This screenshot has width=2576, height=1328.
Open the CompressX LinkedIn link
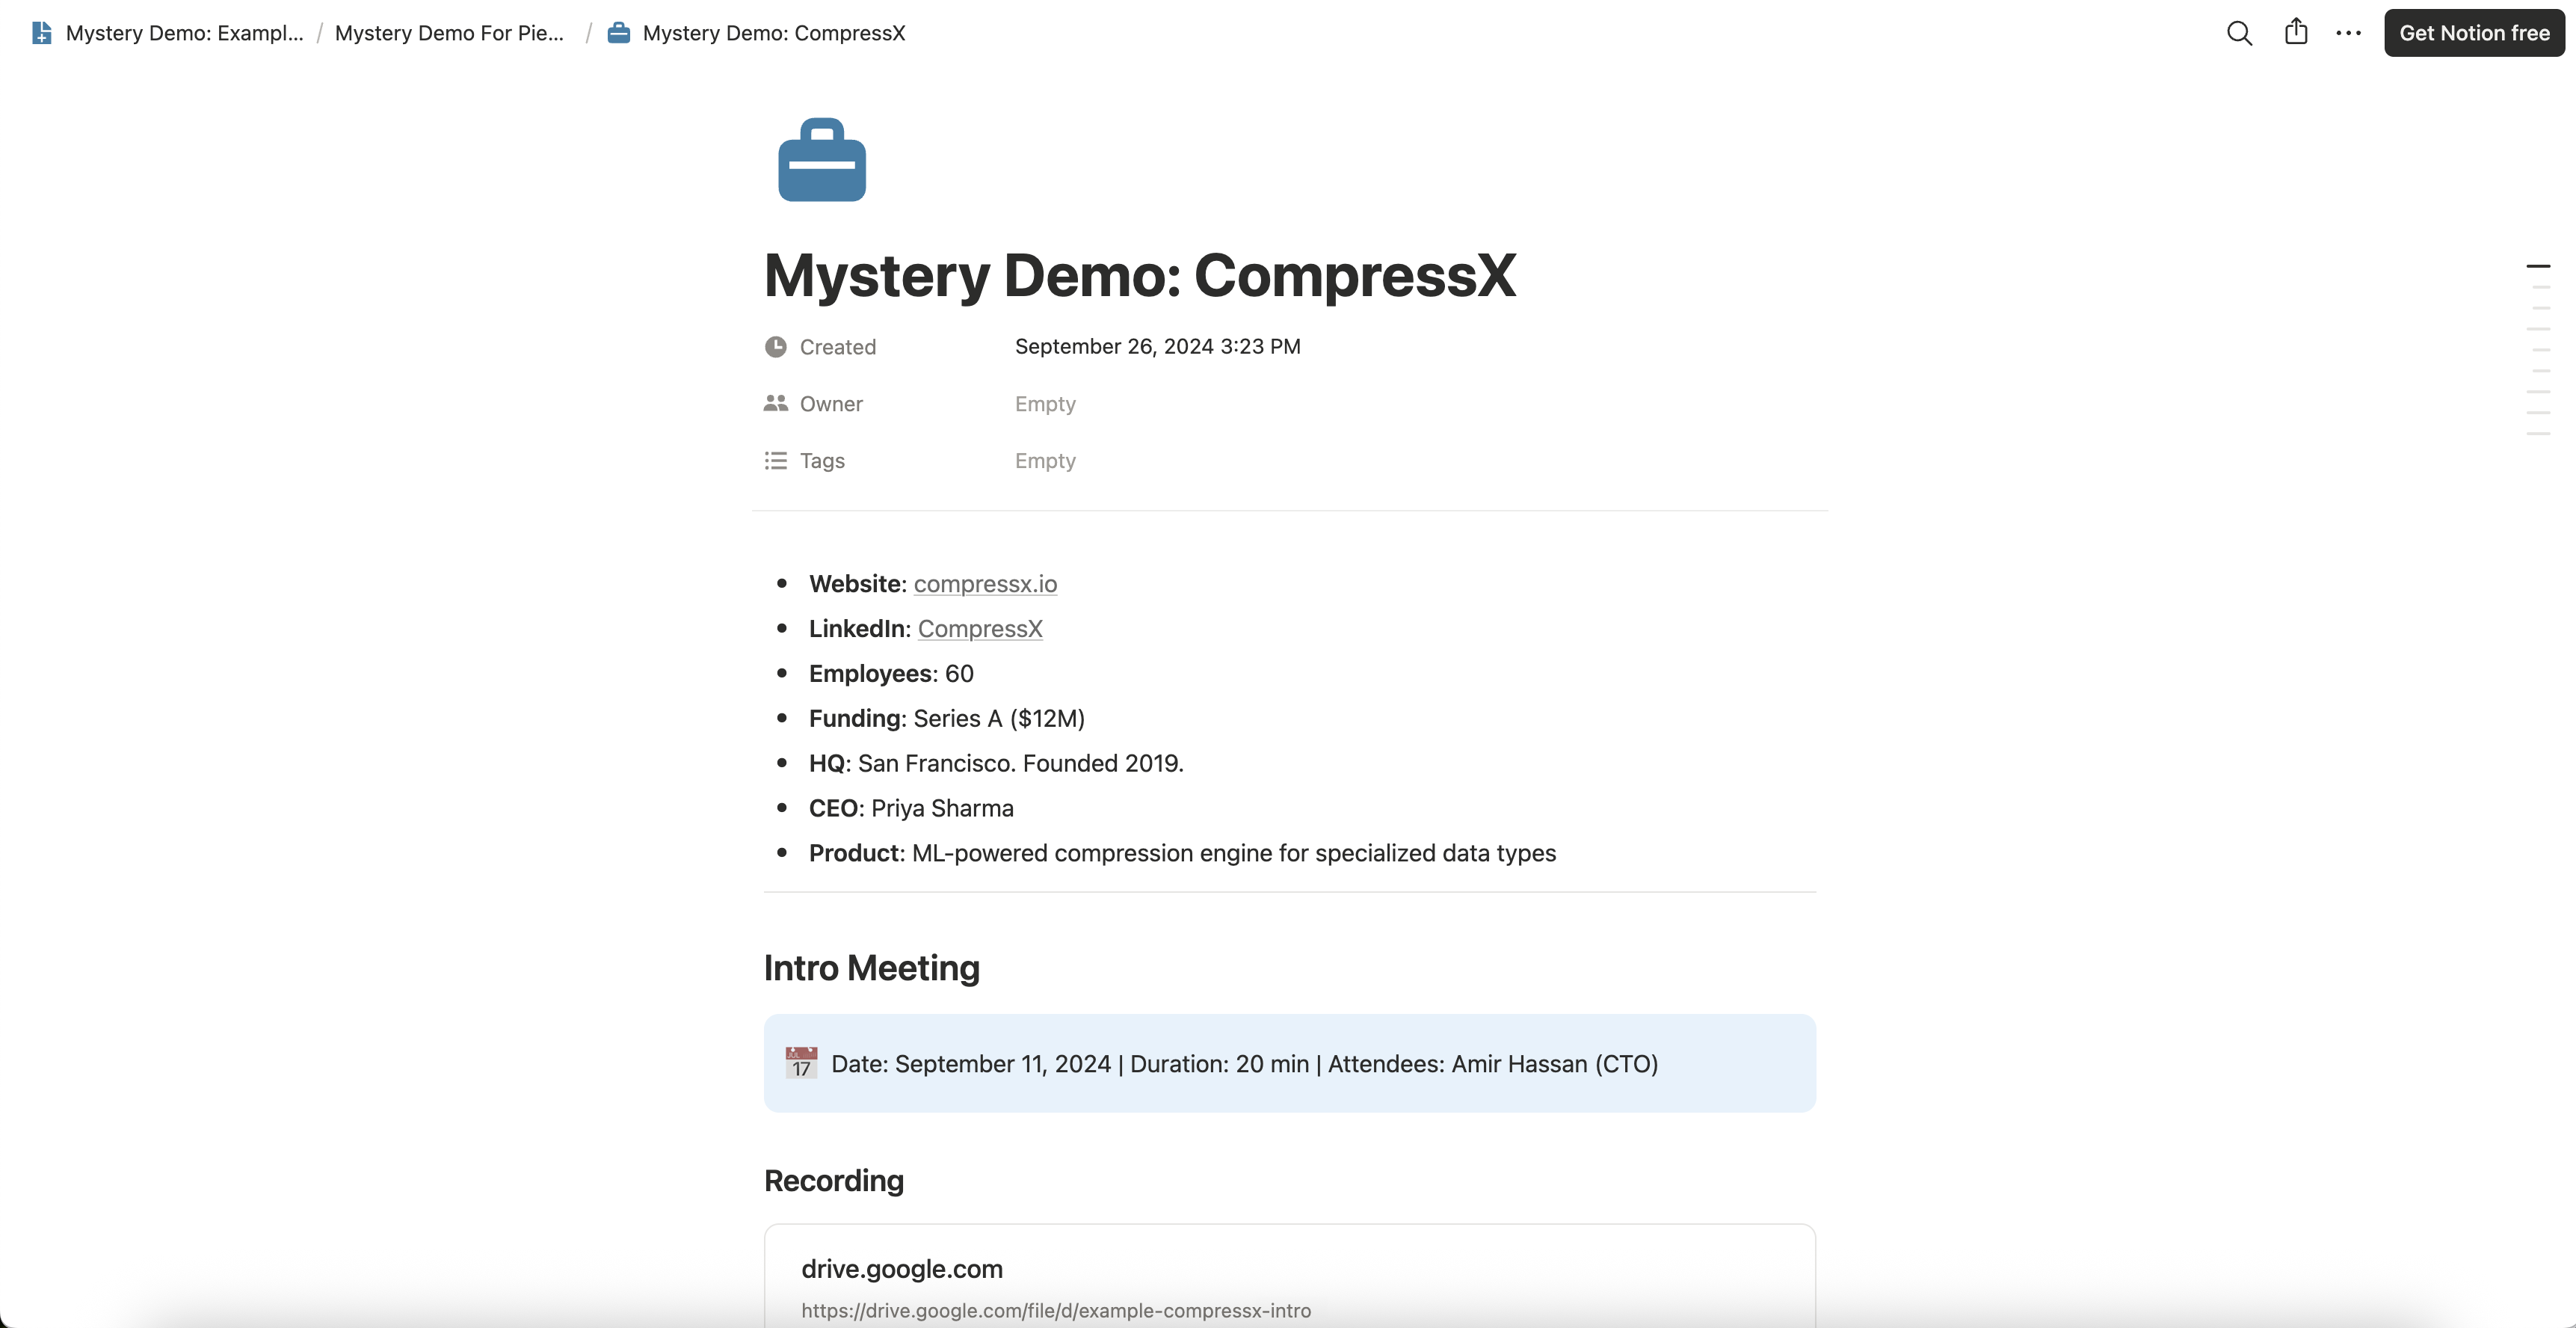click(x=980, y=629)
